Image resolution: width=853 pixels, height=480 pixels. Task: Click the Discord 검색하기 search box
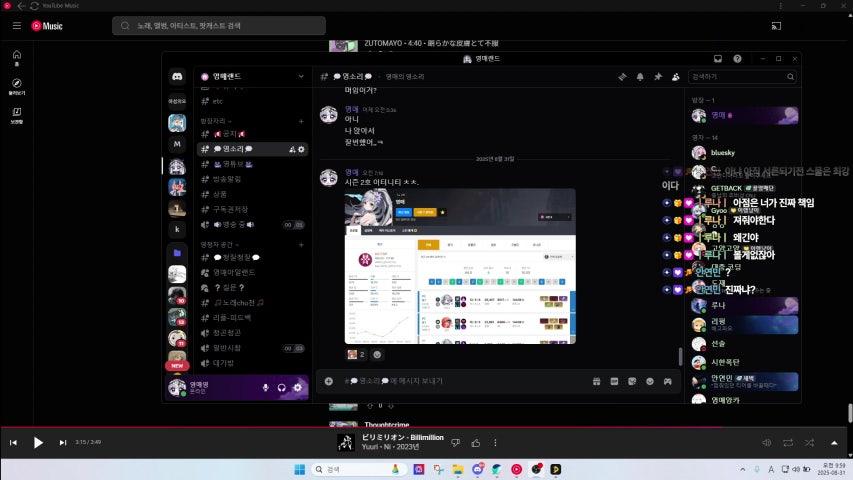click(x=743, y=77)
